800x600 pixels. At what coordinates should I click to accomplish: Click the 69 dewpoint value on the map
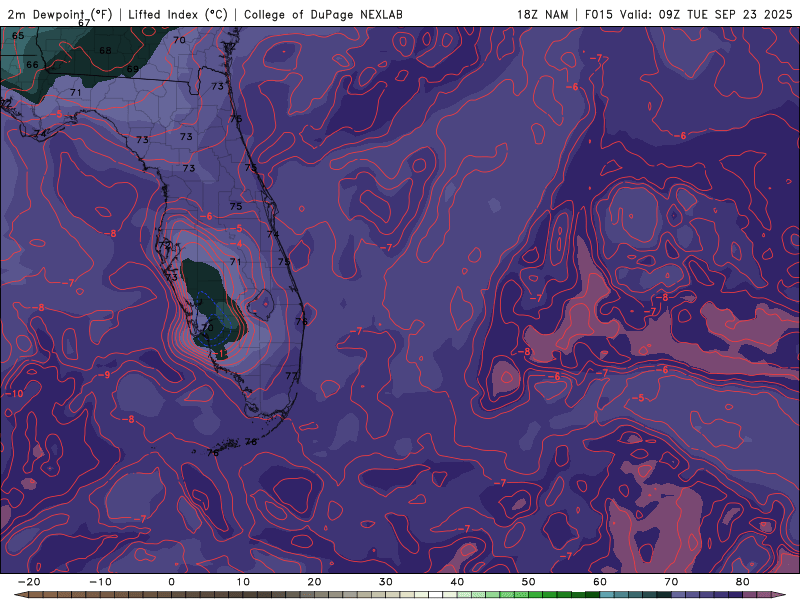(133, 69)
